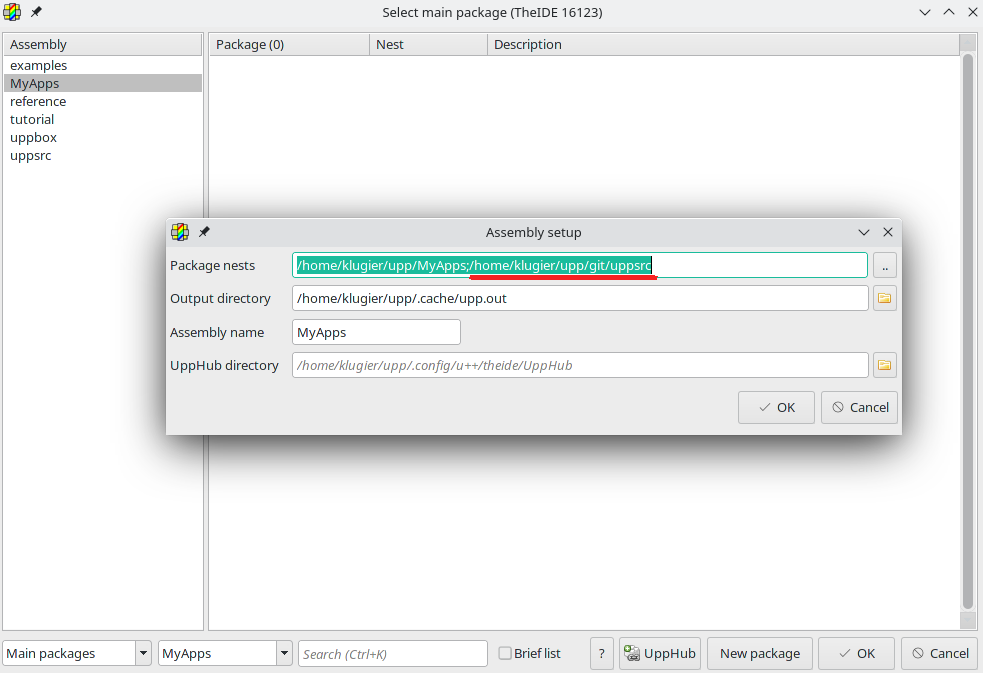This screenshot has height=673, width=983.
Task: Open the MyApps assembly dropdown
Action: pyautogui.click(x=284, y=653)
